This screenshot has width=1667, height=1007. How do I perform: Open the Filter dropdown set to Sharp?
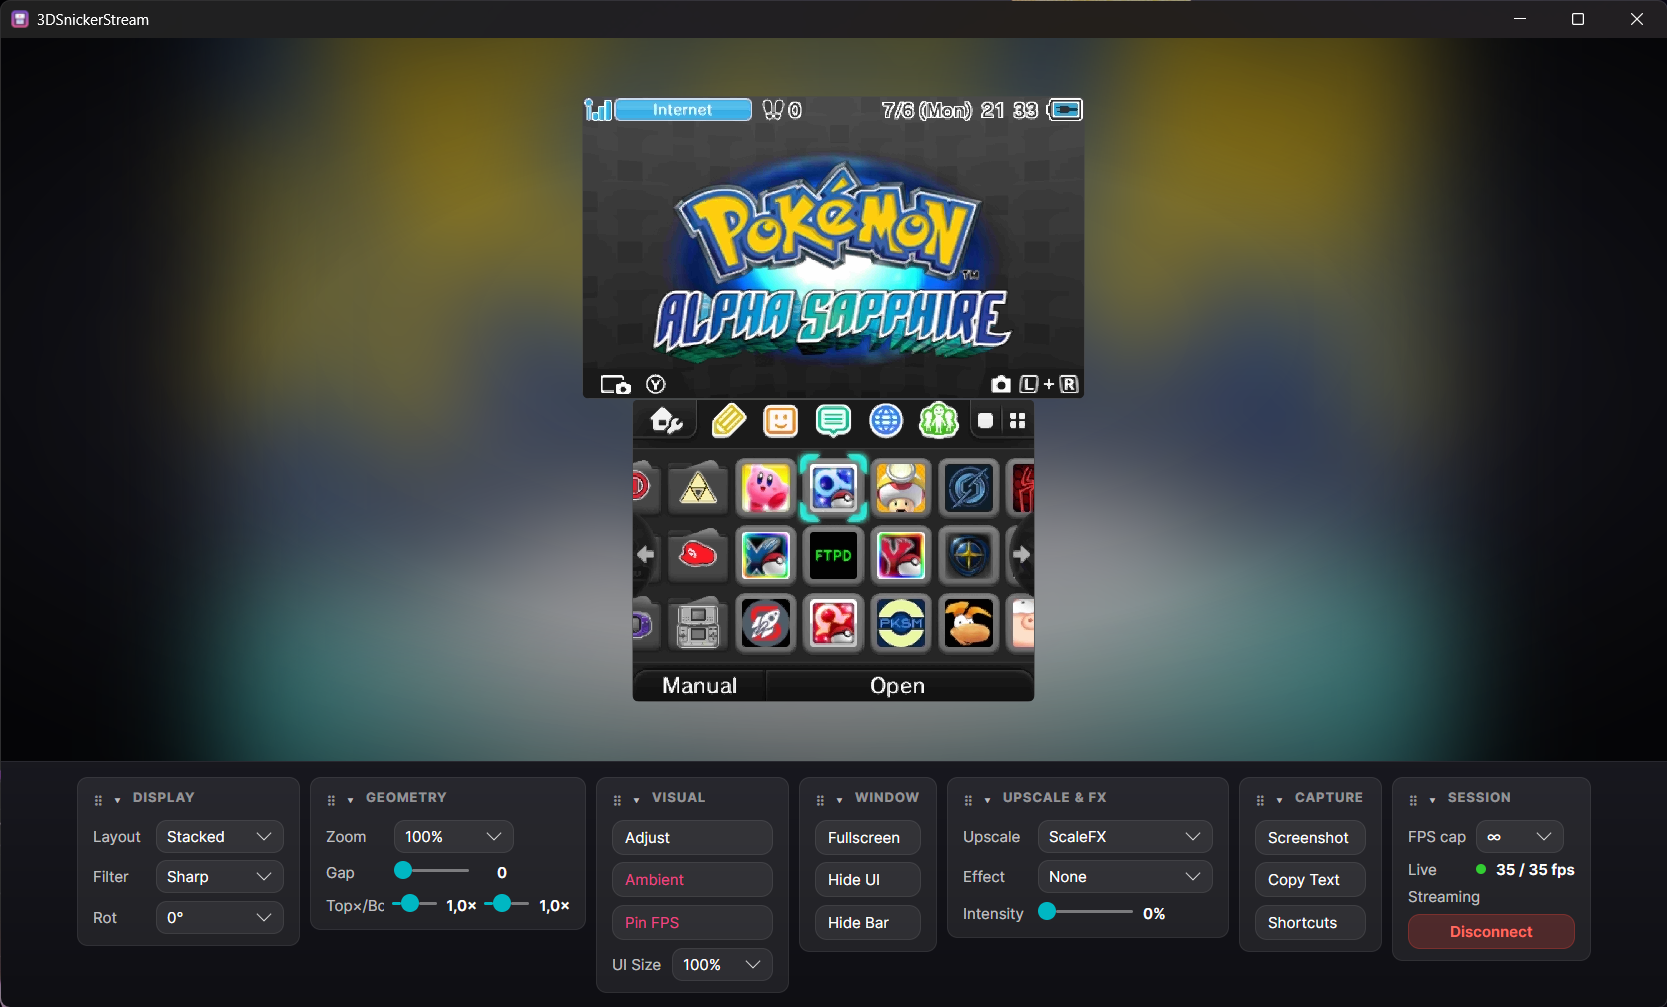click(x=219, y=877)
